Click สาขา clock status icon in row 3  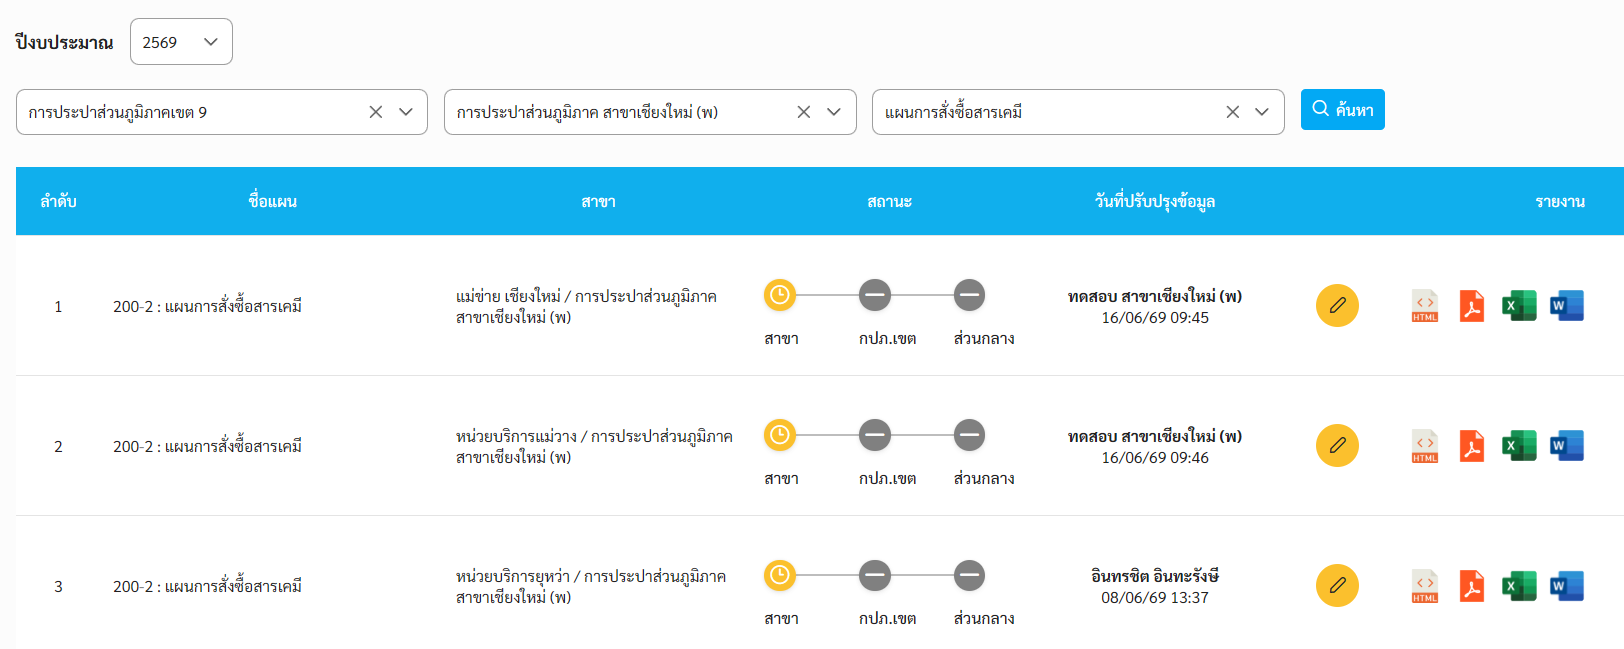click(780, 575)
